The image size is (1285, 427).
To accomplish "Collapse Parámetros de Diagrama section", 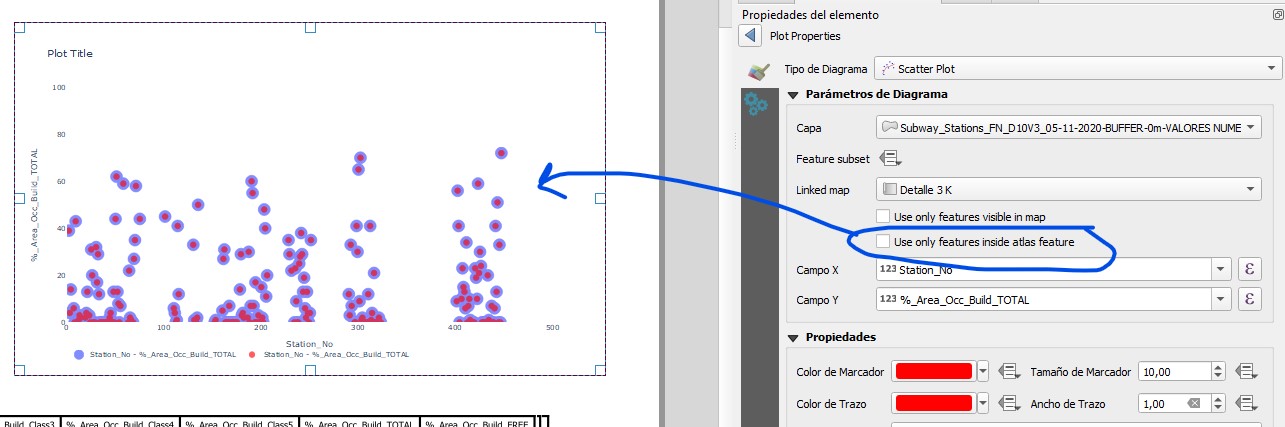I will point(794,95).
